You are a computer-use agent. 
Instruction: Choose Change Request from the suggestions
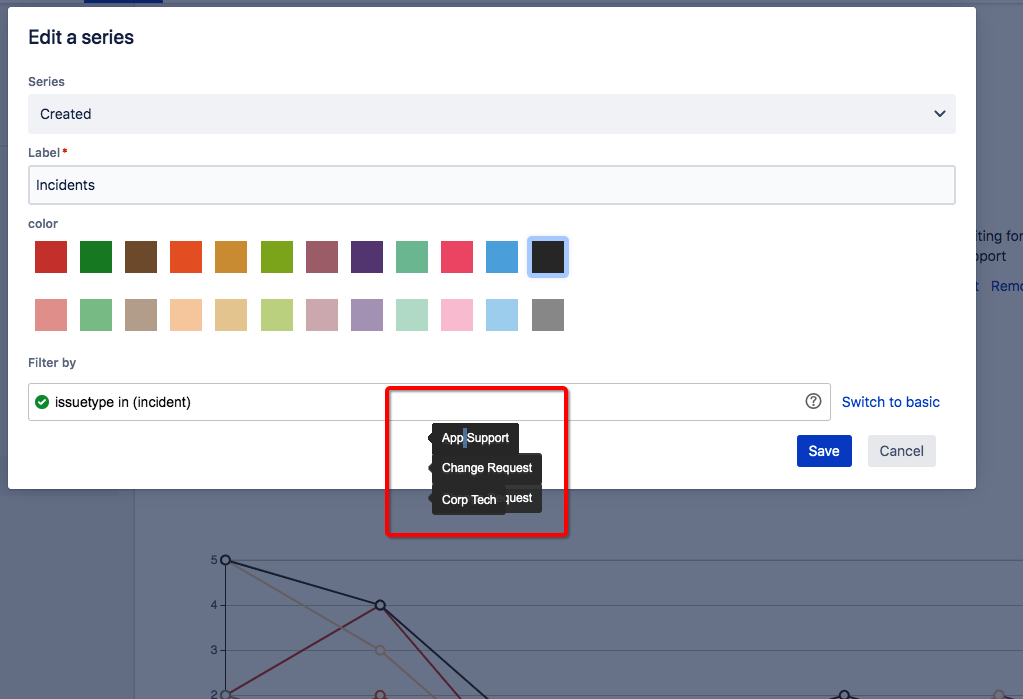[487, 468]
